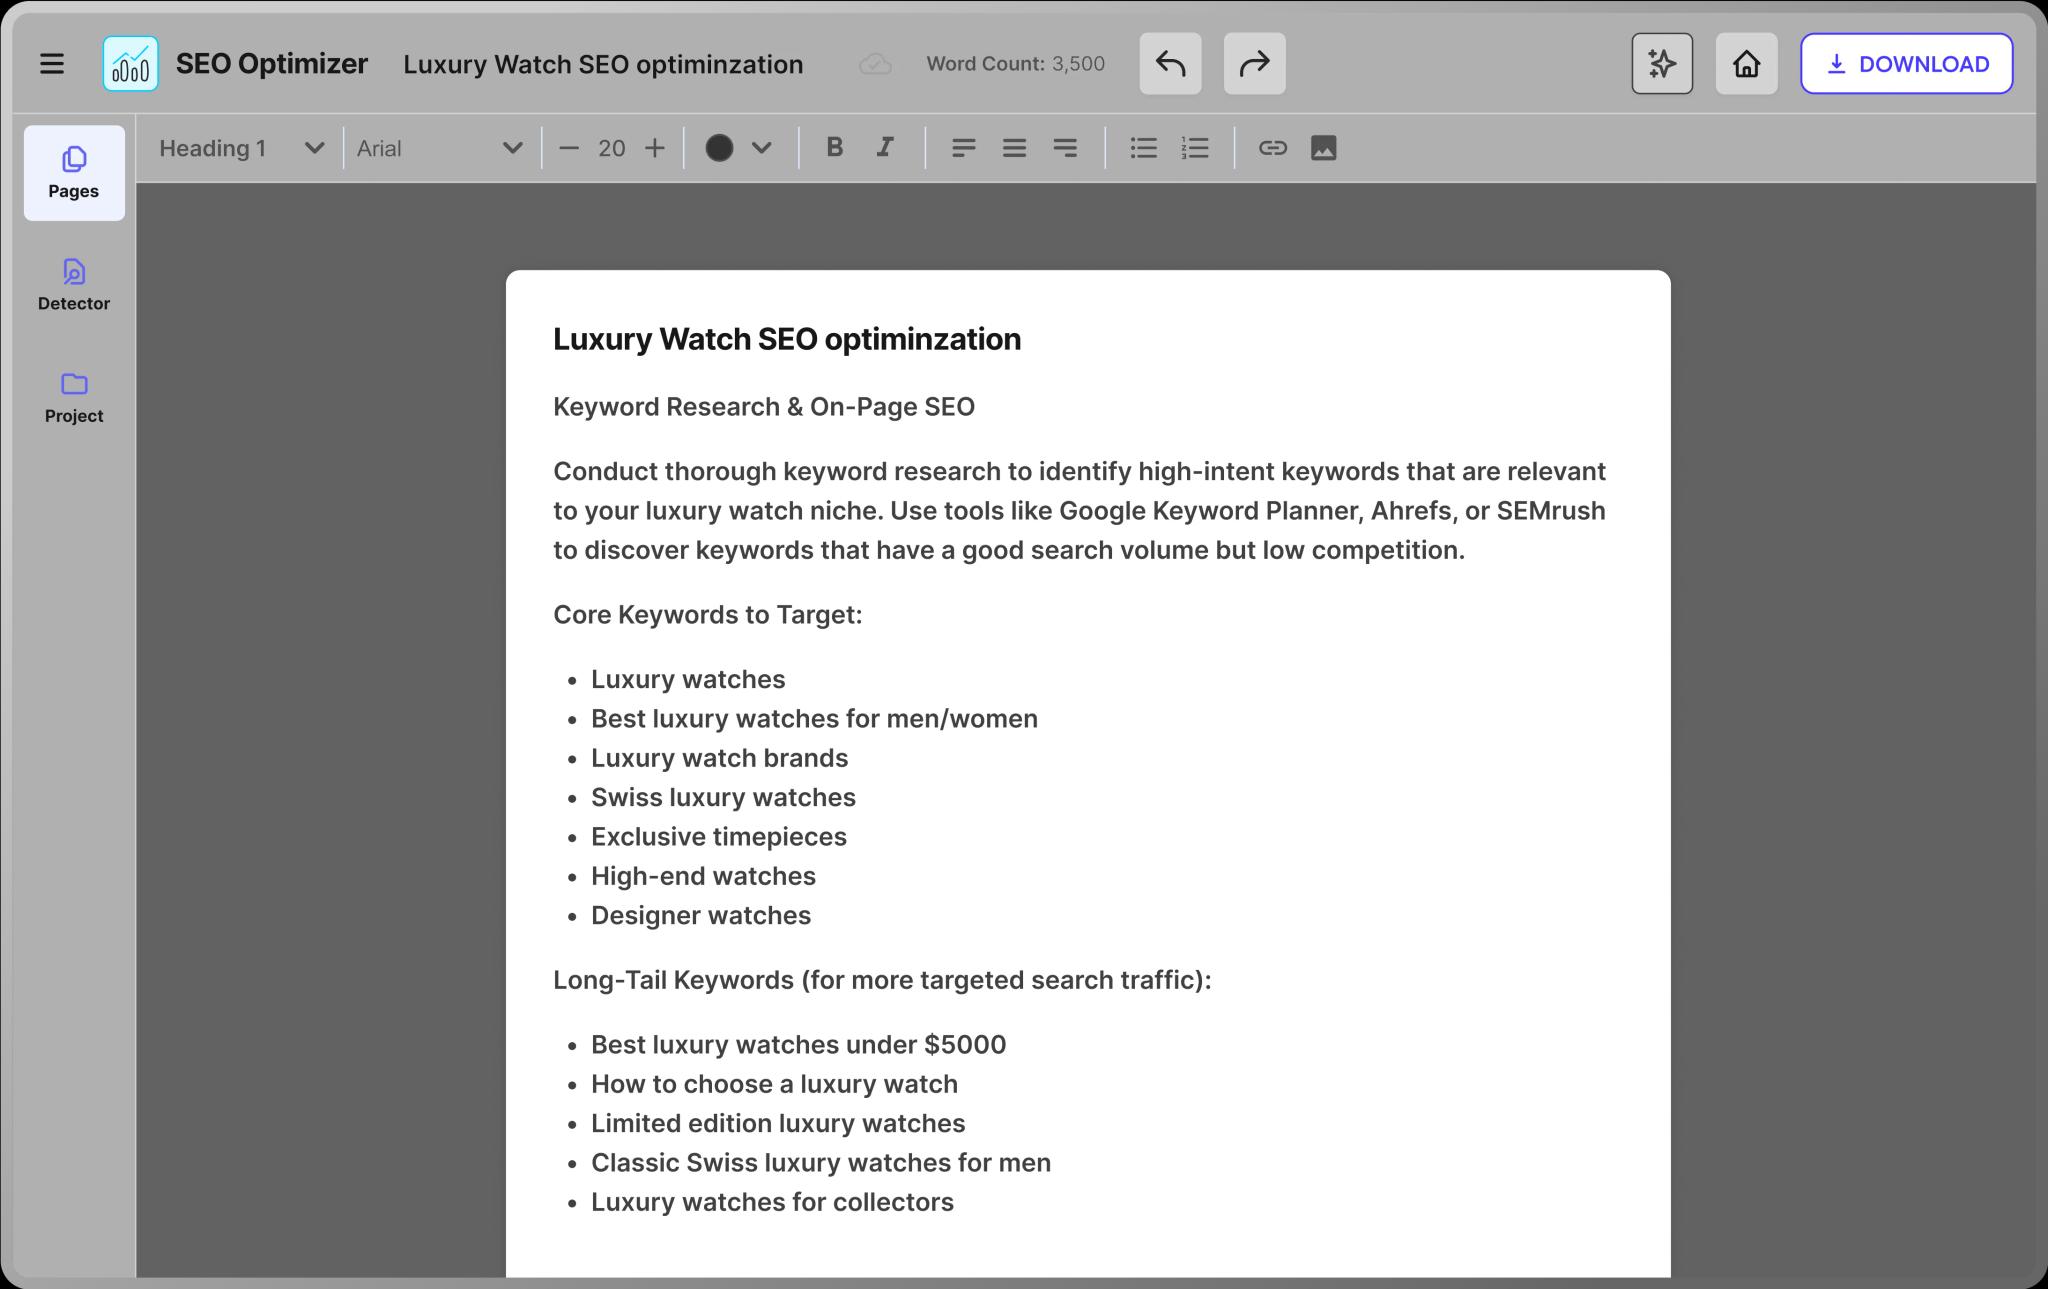Click the cloud sync status icon
Viewport: 2048px width, 1289px height.
click(875, 64)
